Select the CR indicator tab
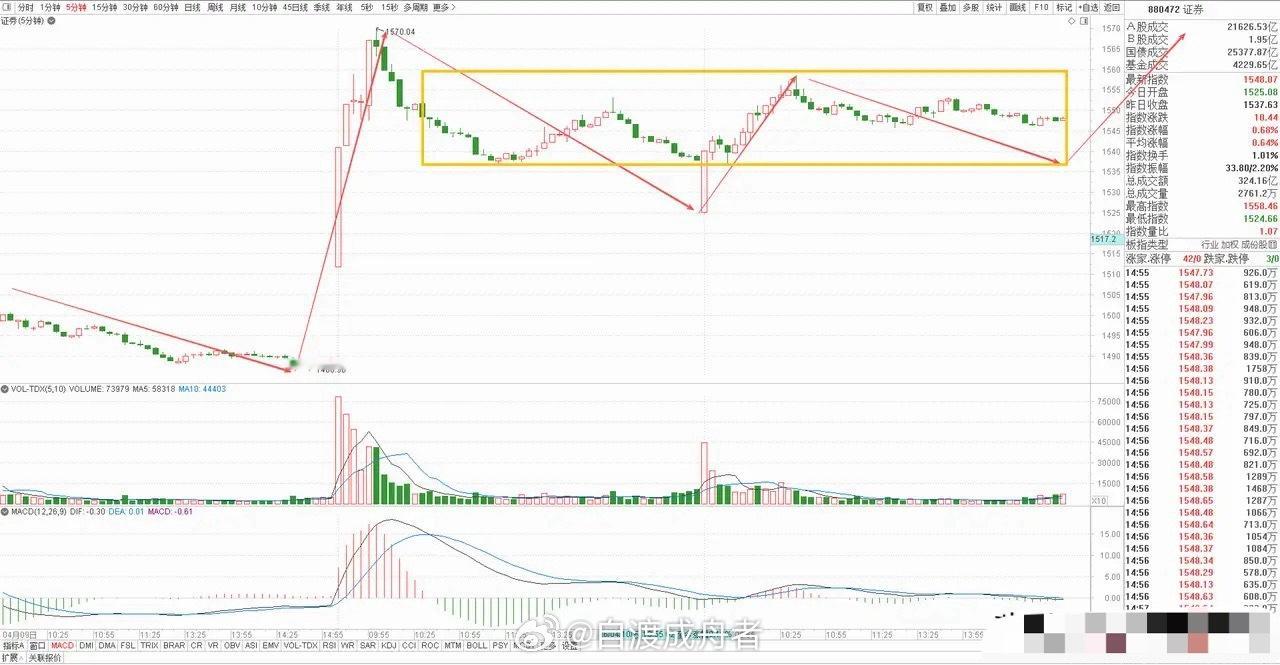This screenshot has width=1280, height=665. click(x=196, y=646)
